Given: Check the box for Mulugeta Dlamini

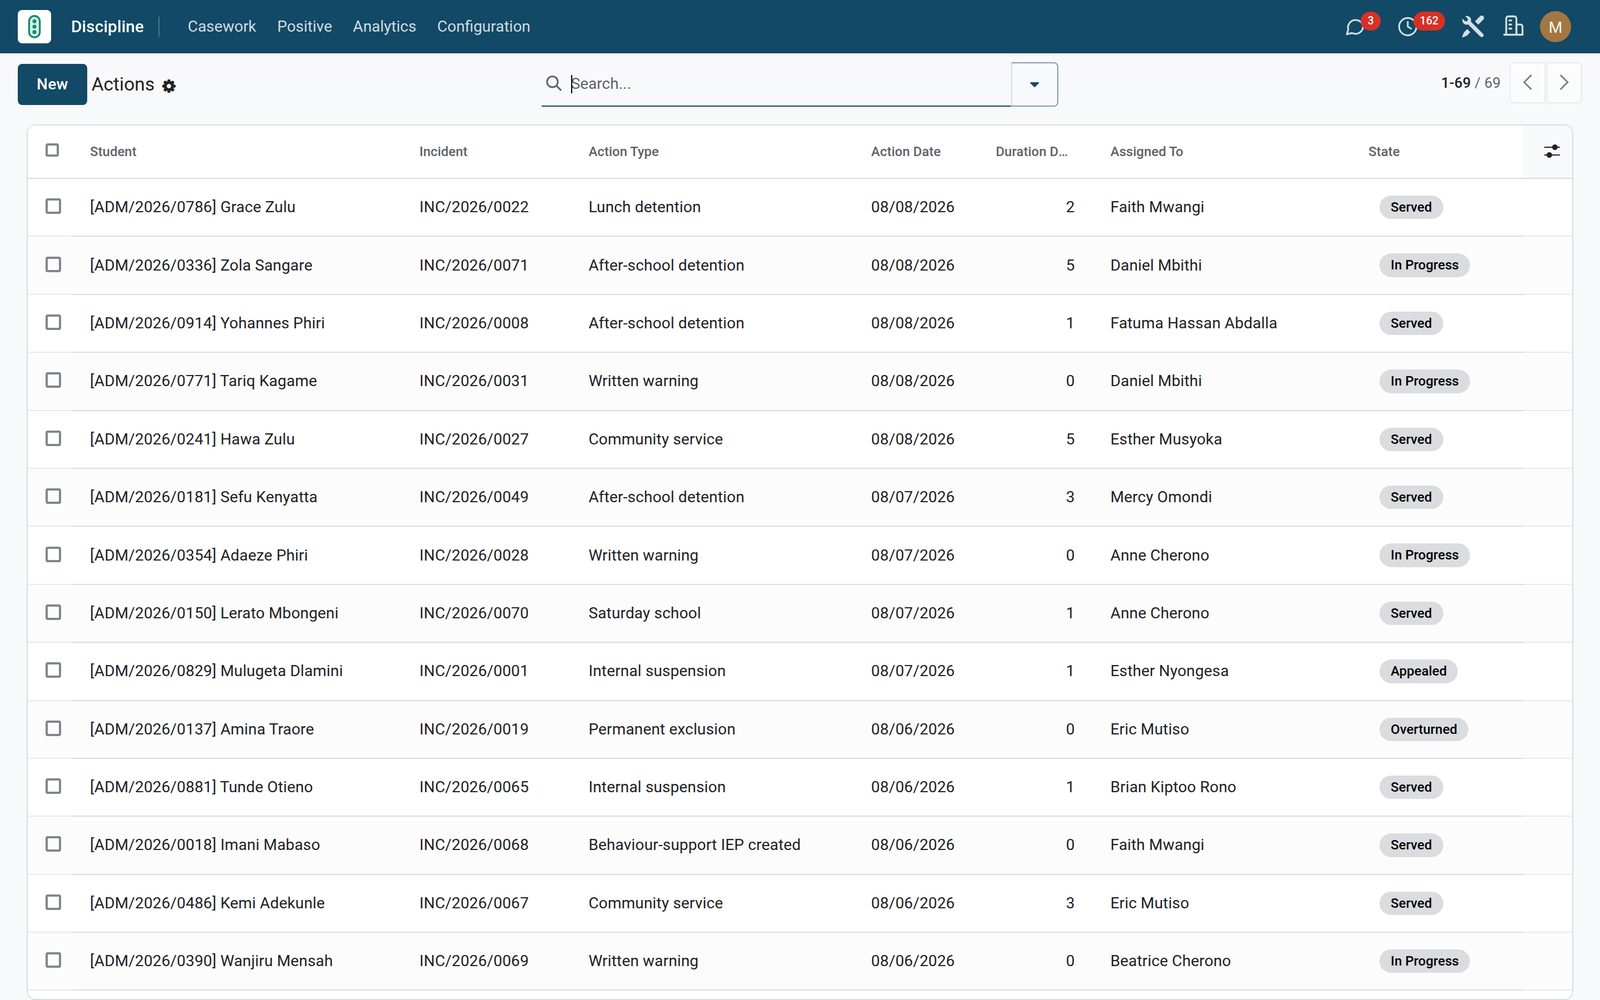Looking at the screenshot, I should pos(53,670).
